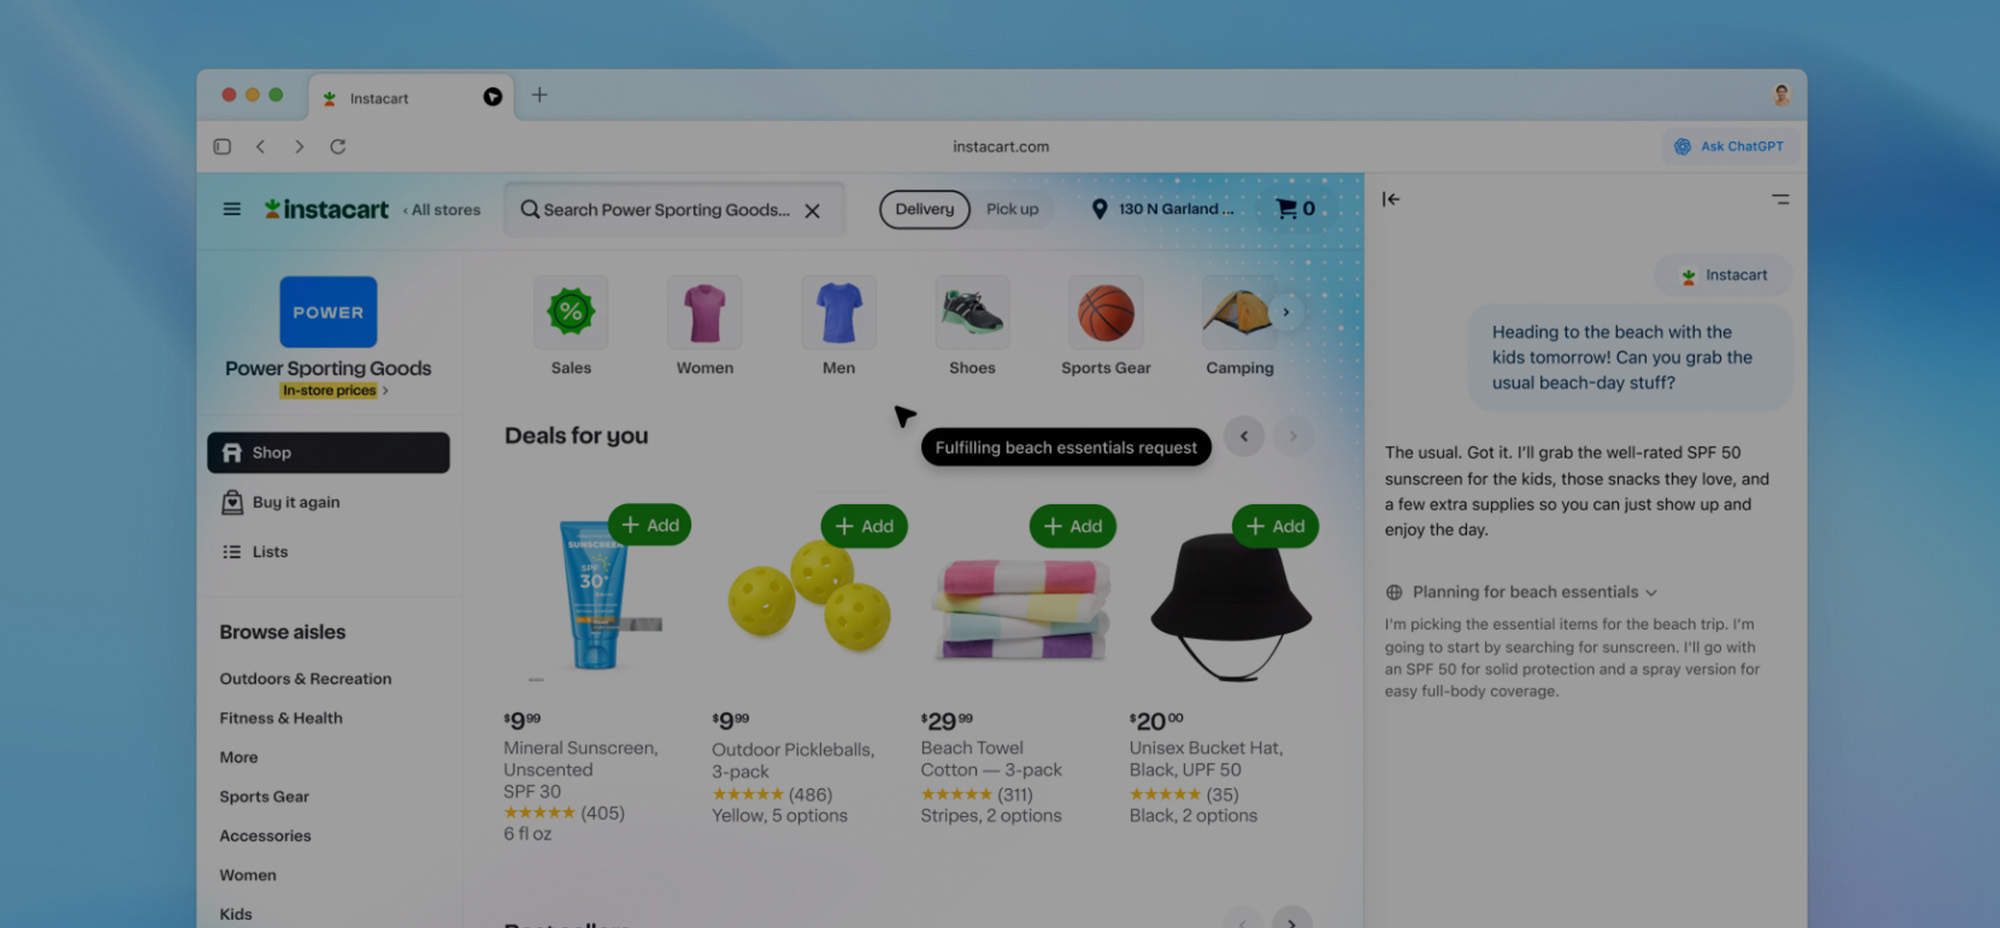Add the Beach Towel Cotton 3-pack
2000x928 pixels.
[x=1072, y=526]
